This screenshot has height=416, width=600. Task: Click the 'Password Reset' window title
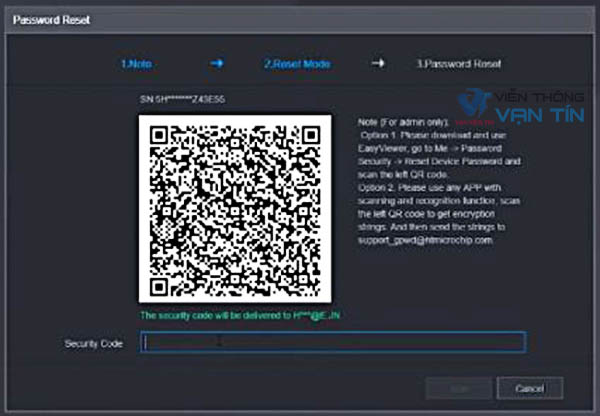51,20
